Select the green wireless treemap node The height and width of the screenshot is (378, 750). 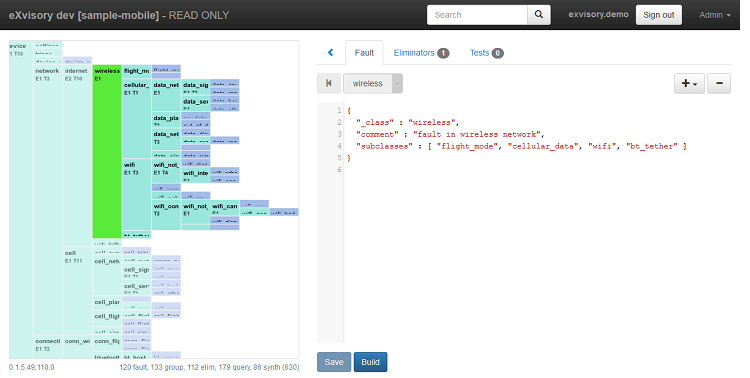tap(107, 151)
